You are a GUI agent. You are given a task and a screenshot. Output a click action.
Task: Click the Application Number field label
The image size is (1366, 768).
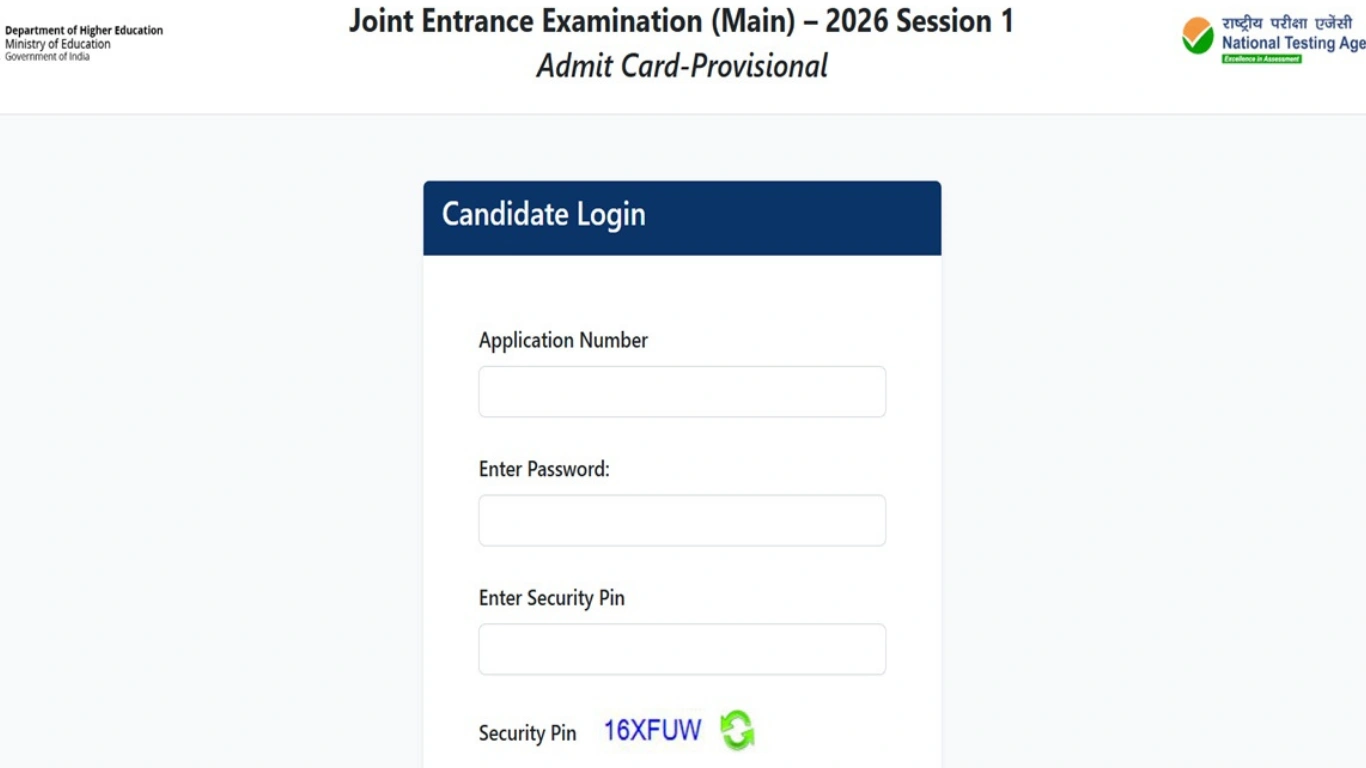[563, 340]
